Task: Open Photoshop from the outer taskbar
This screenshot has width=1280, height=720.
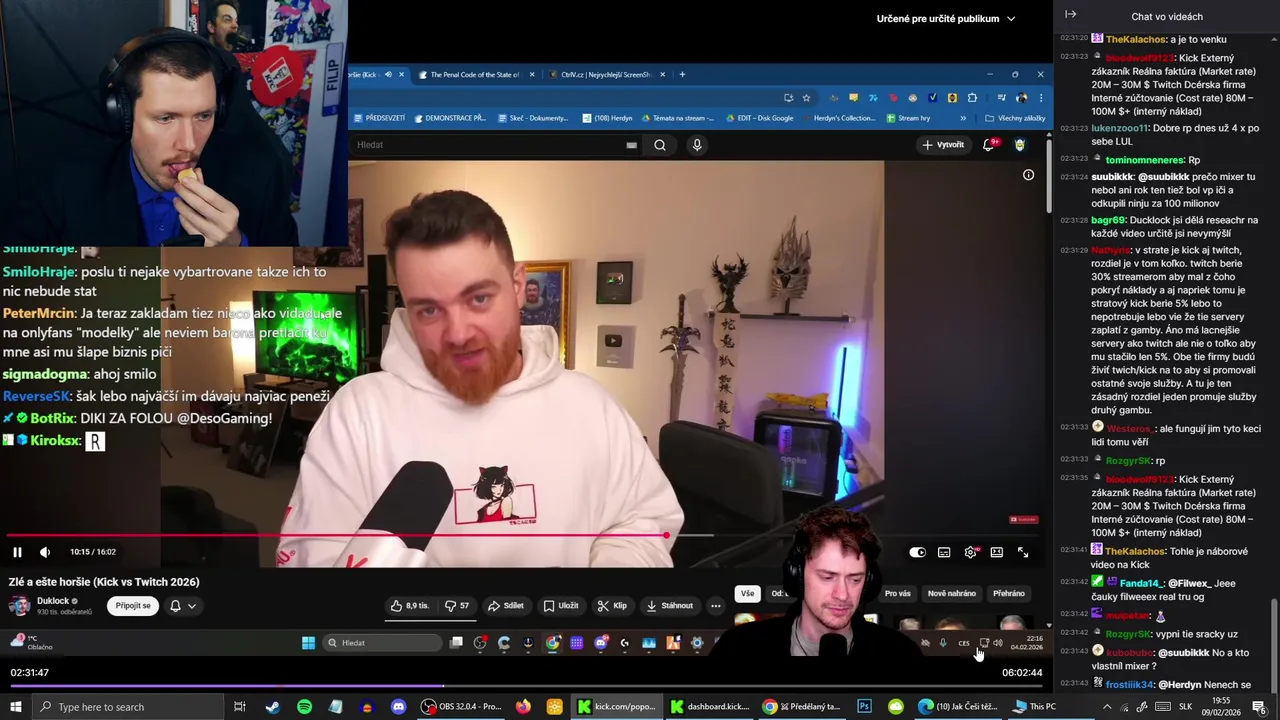Action: pyautogui.click(x=864, y=707)
